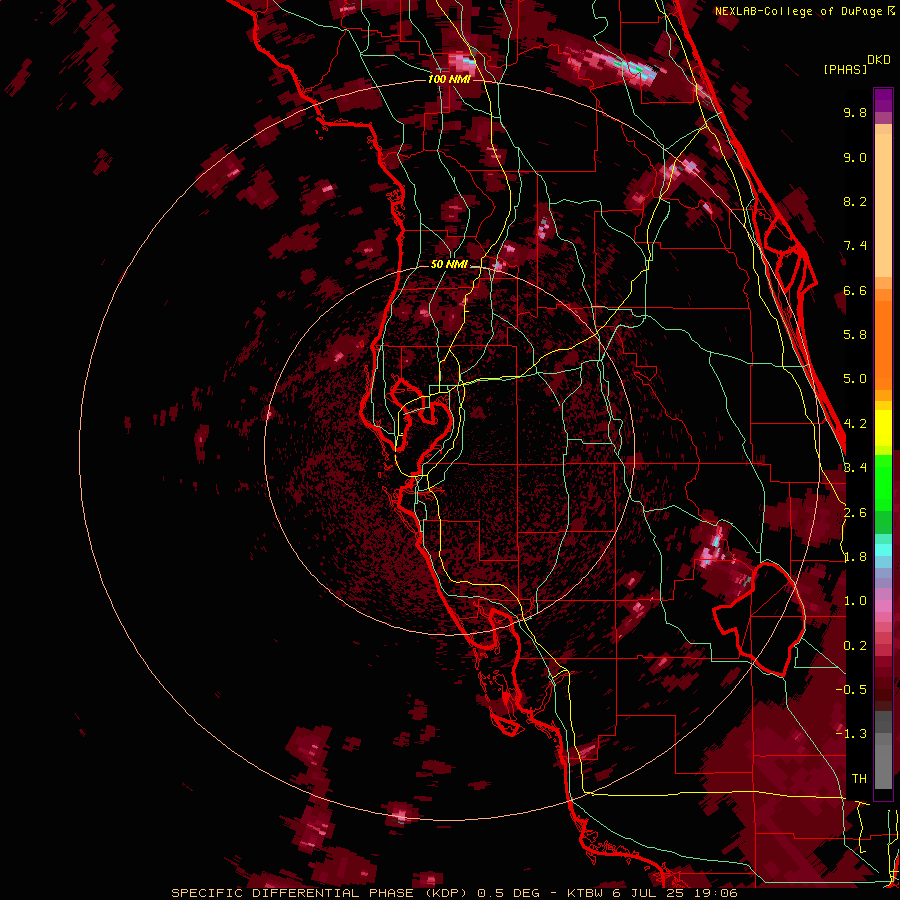Click the 1.8 value on the color scale
The image size is (900, 900).
coord(855,557)
